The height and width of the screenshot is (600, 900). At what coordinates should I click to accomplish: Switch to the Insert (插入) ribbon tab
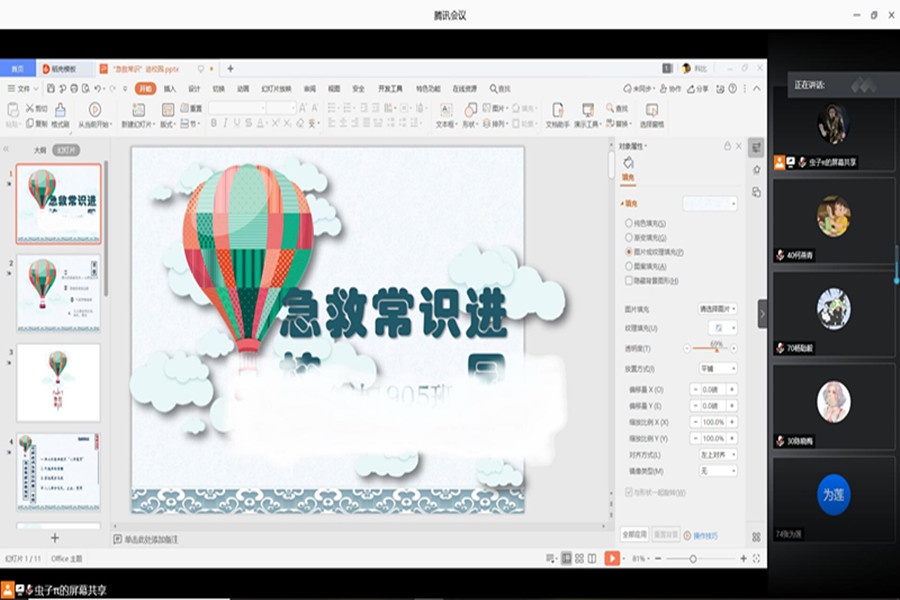point(169,88)
